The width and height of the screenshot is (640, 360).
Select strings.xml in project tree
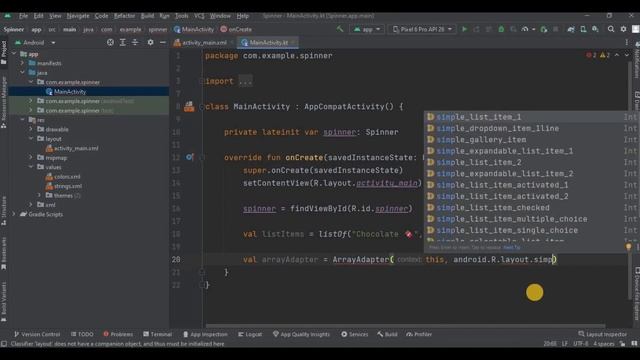tap(64, 186)
